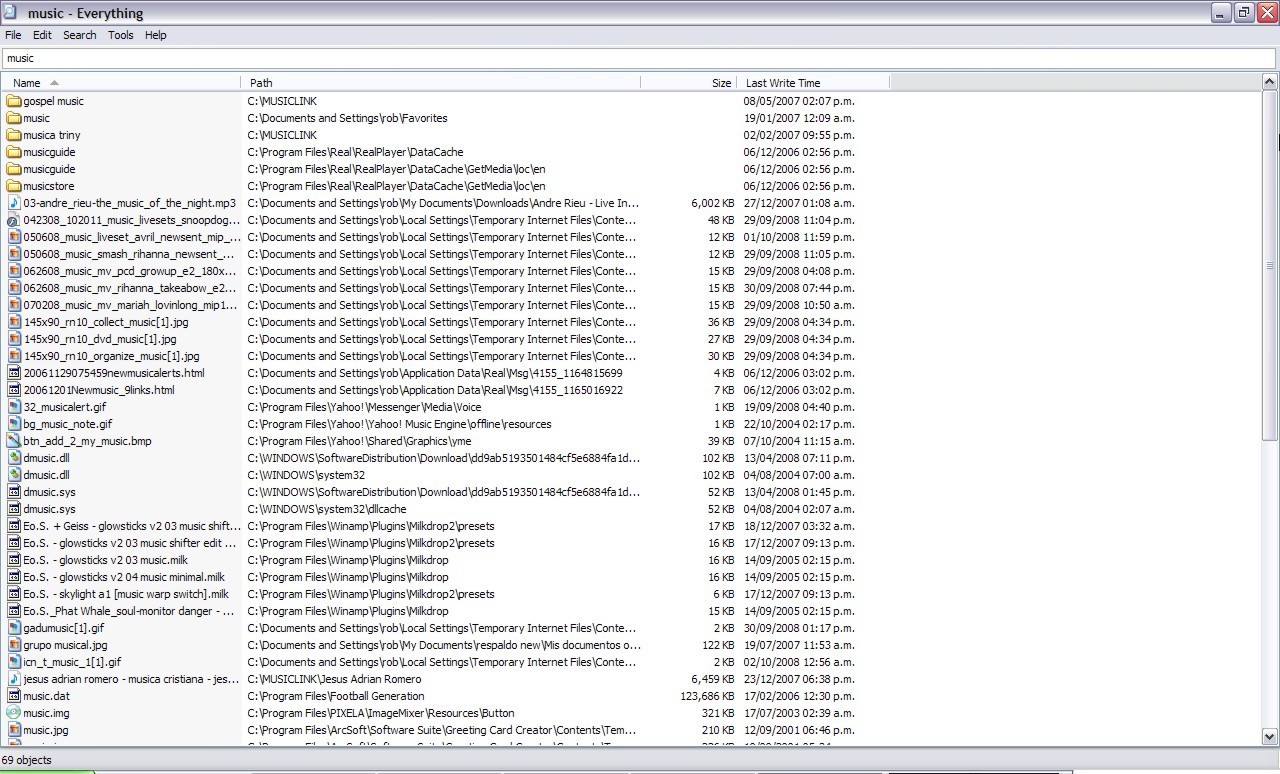Click the music.img disc icon
The height and width of the screenshot is (774, 1280).
[14, 713]
